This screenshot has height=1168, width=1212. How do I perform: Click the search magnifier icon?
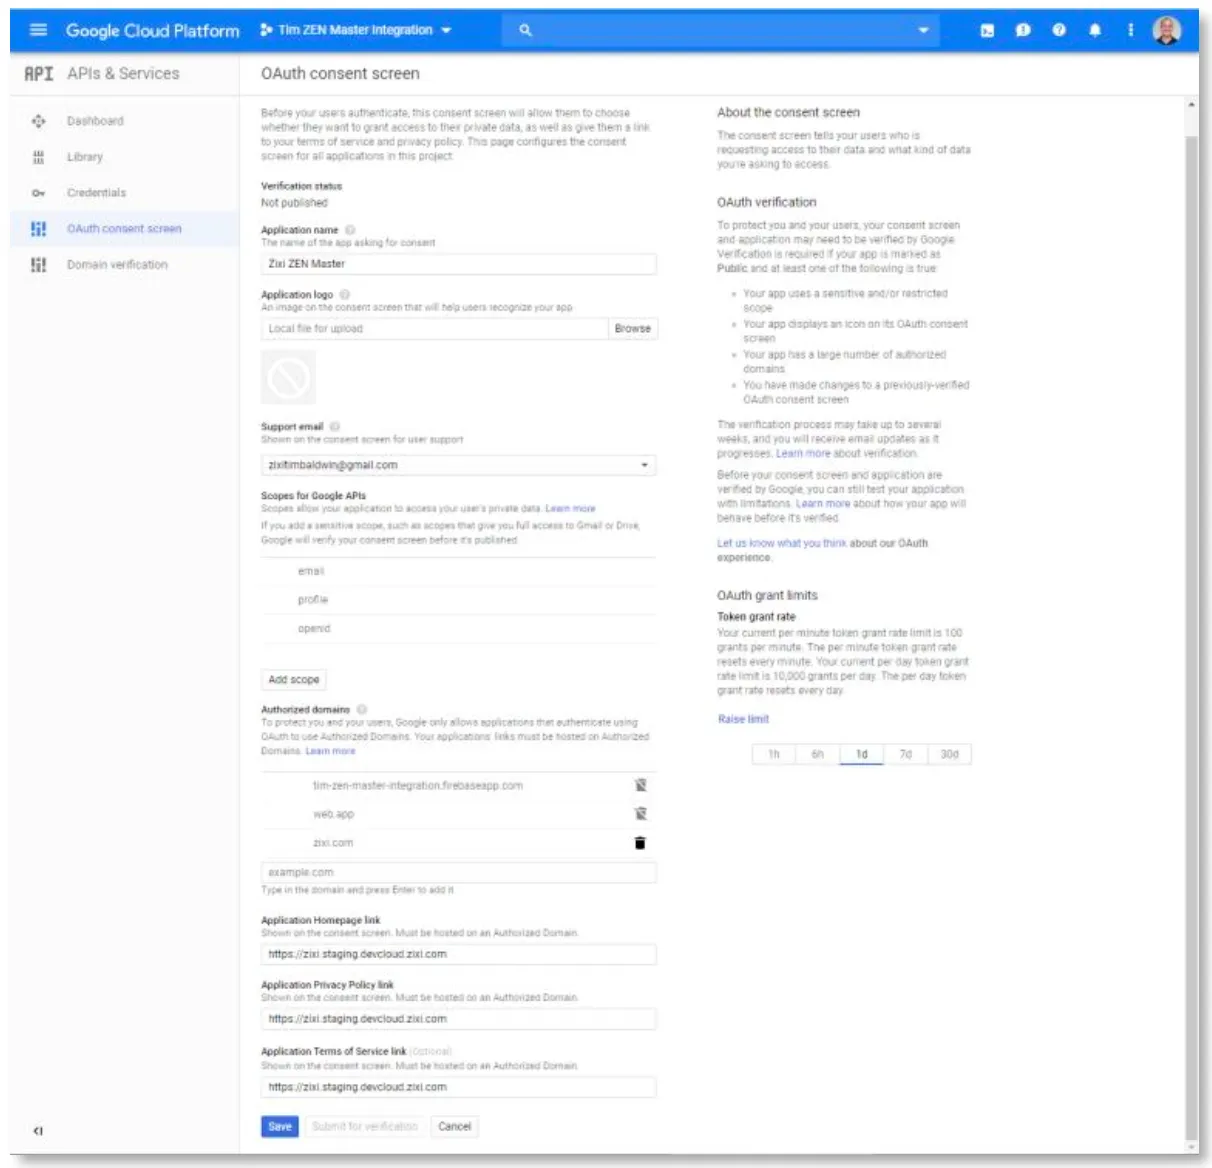click(x=525, y=30)
